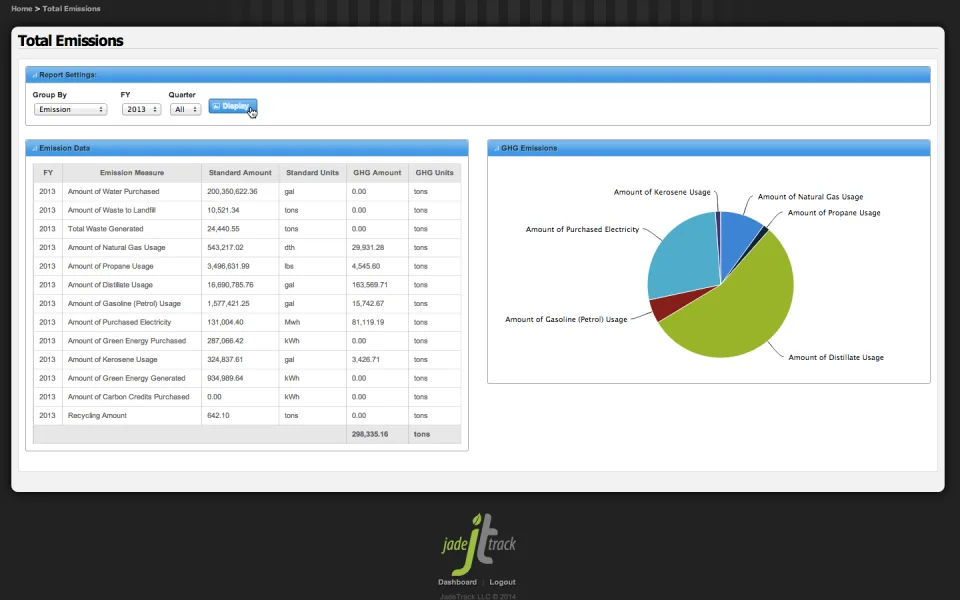Select the Amount of Kerosene Usage chart label
This screenshot has width=960, height=600.
coord(662,192)
